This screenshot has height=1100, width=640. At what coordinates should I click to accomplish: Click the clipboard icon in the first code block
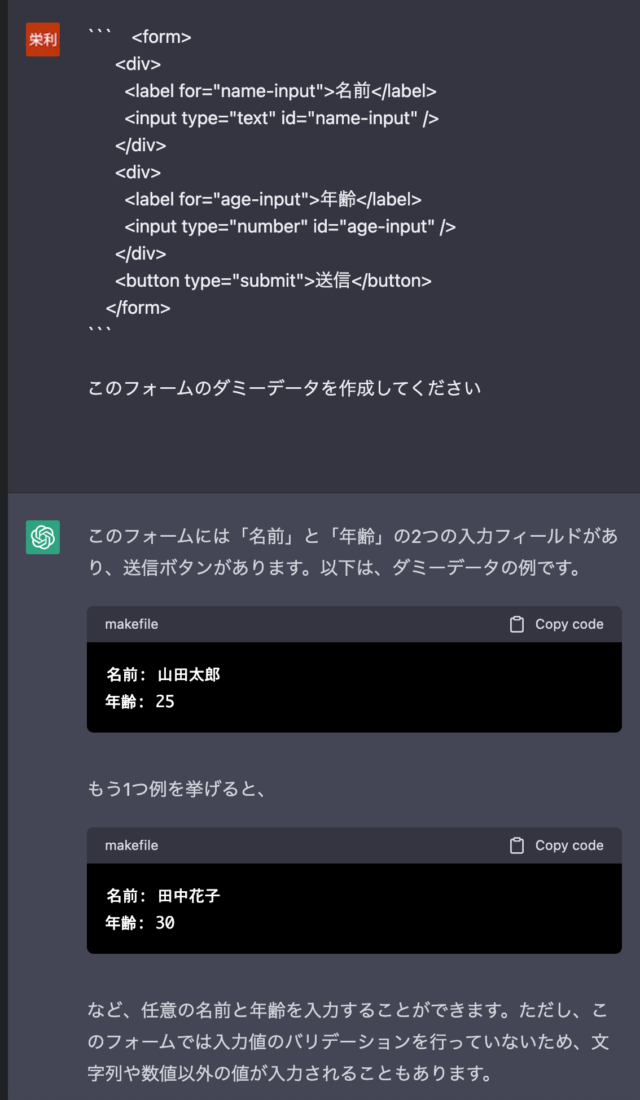pyautogui.click(x=517, y=624)
